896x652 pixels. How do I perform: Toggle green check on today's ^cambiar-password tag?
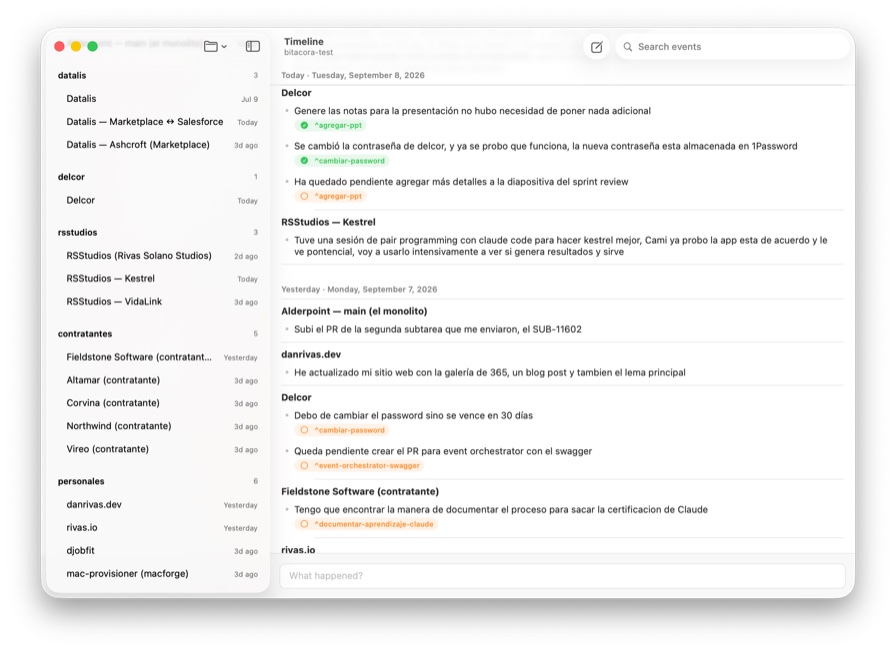click(x=304, y=161)
